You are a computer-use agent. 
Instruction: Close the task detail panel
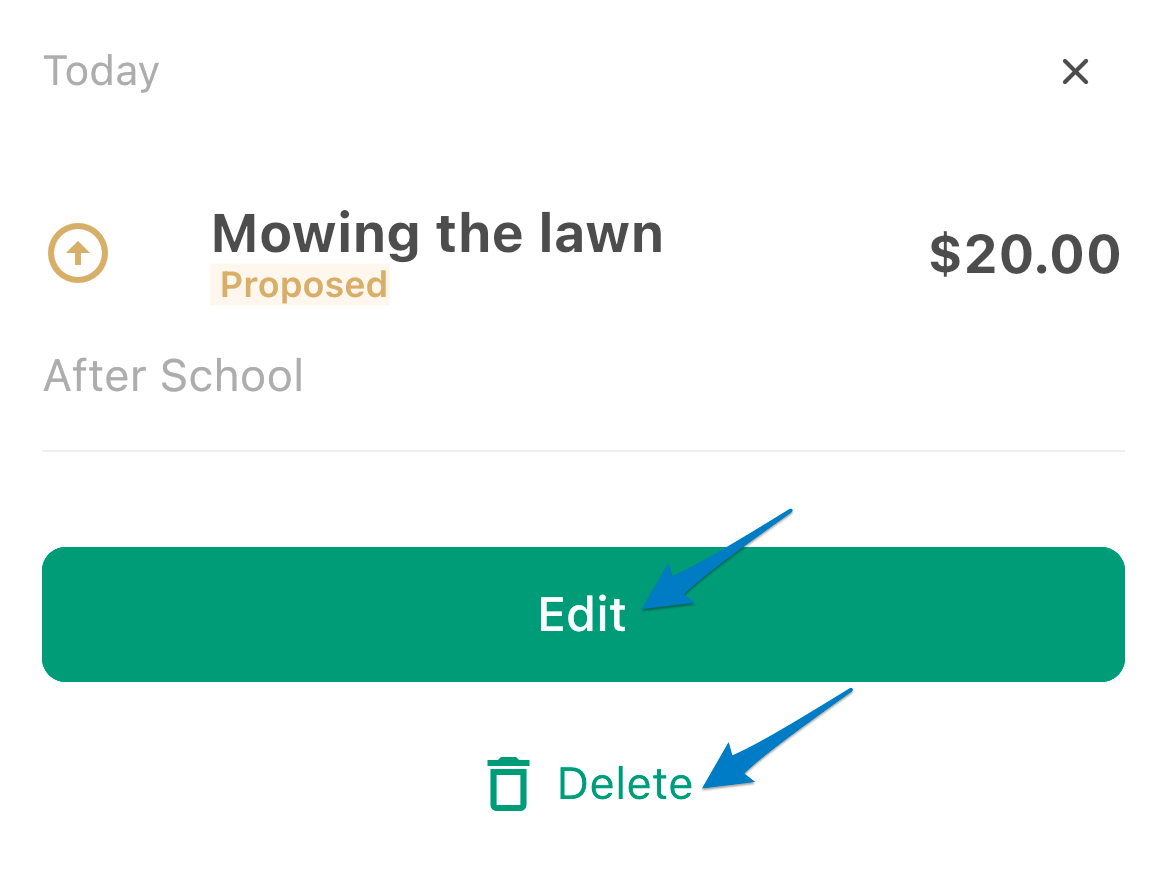1075,72
